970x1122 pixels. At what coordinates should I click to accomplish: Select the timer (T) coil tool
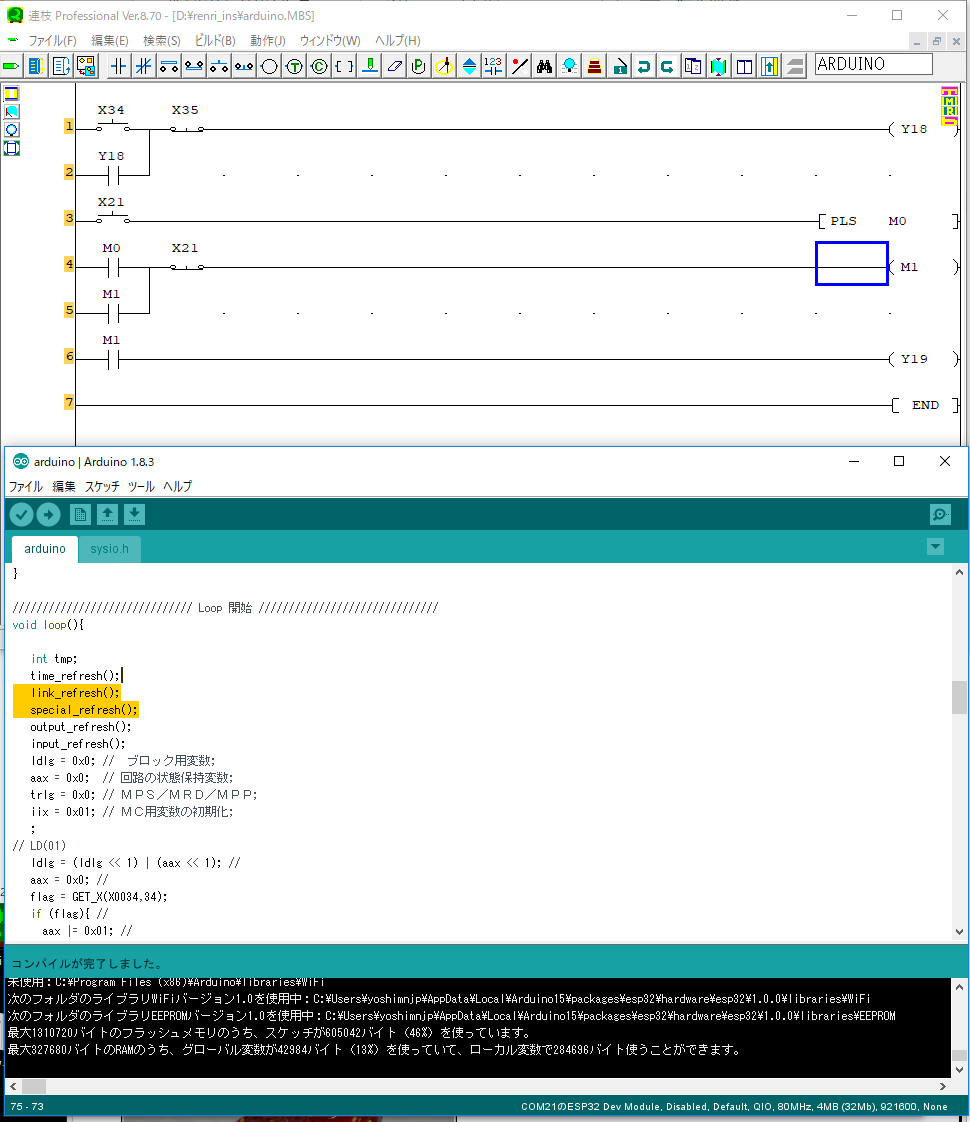coord(294,67)
